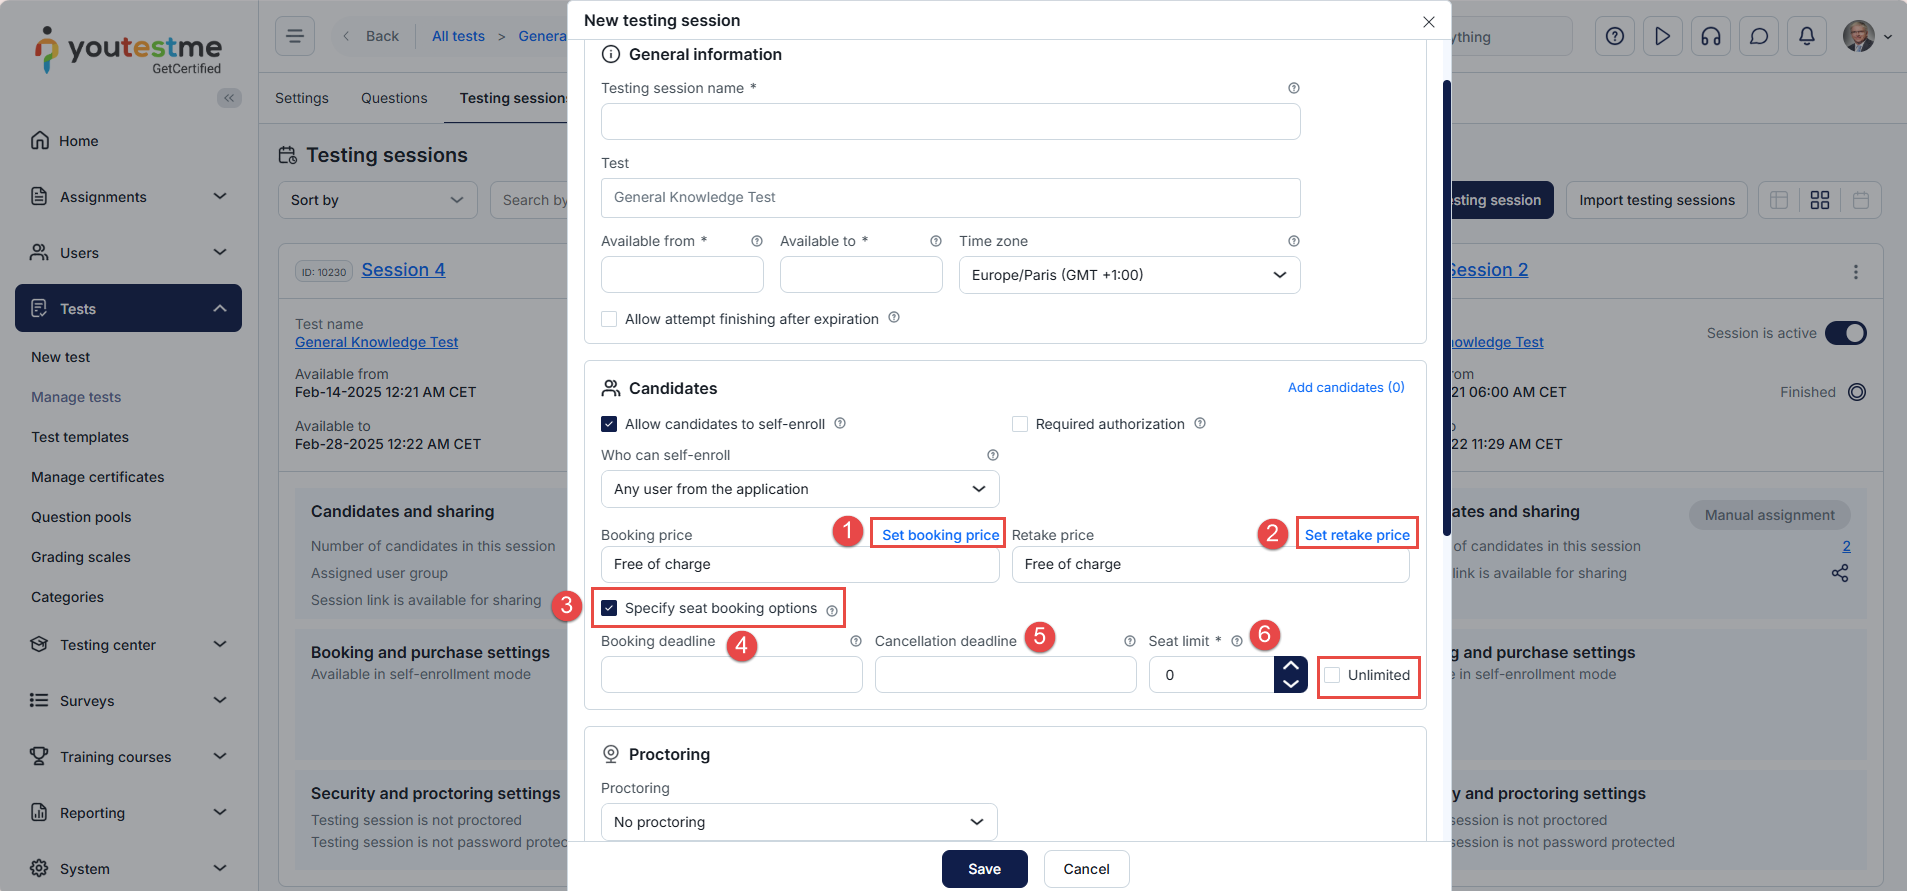Image resolution: width=1907 pixels, height=891 pixels.
Task: Check the Unlimited seat limit box
Action: coord(1332,675)
